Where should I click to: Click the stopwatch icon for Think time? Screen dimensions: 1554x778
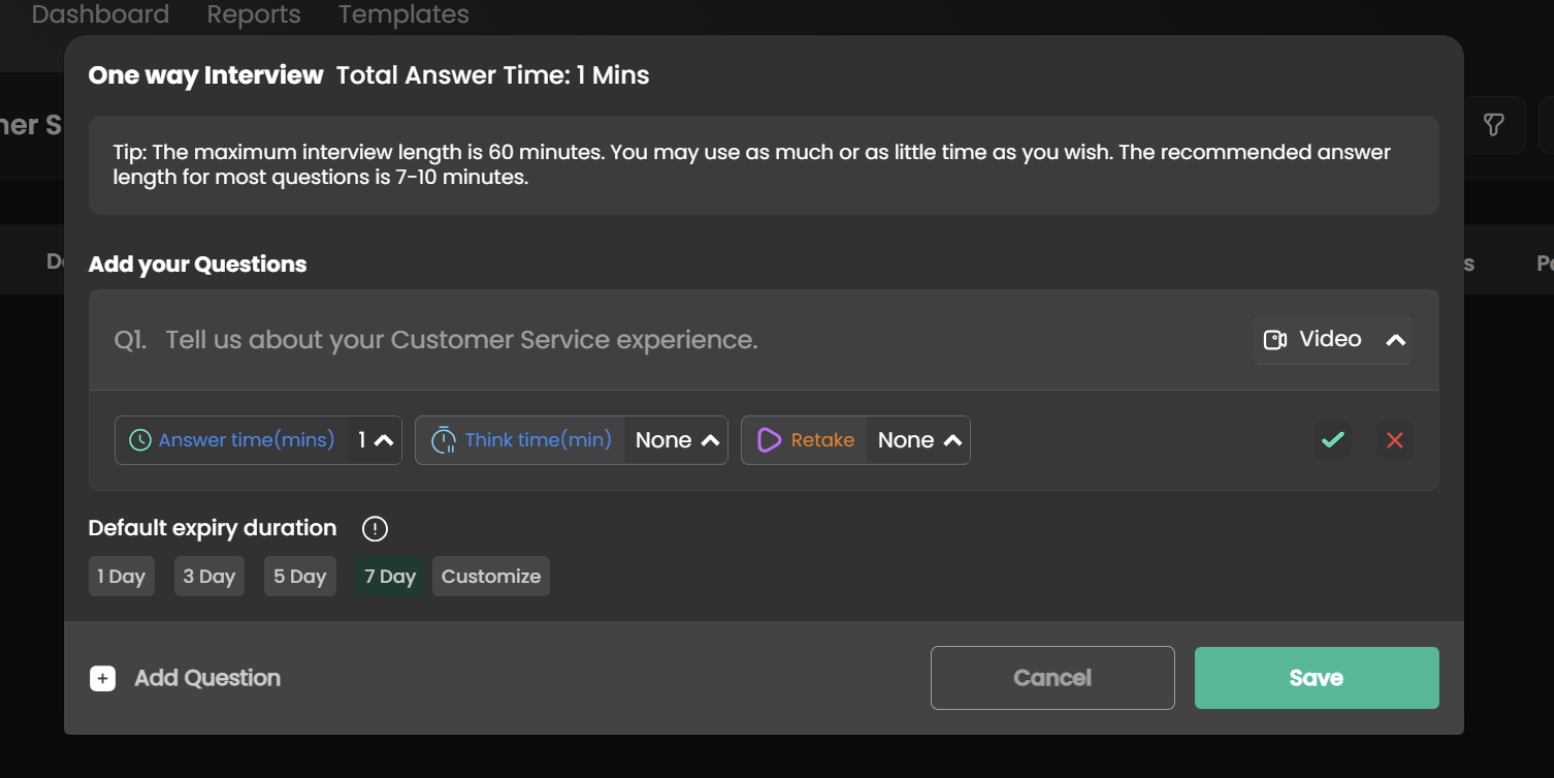pos(443,440)
